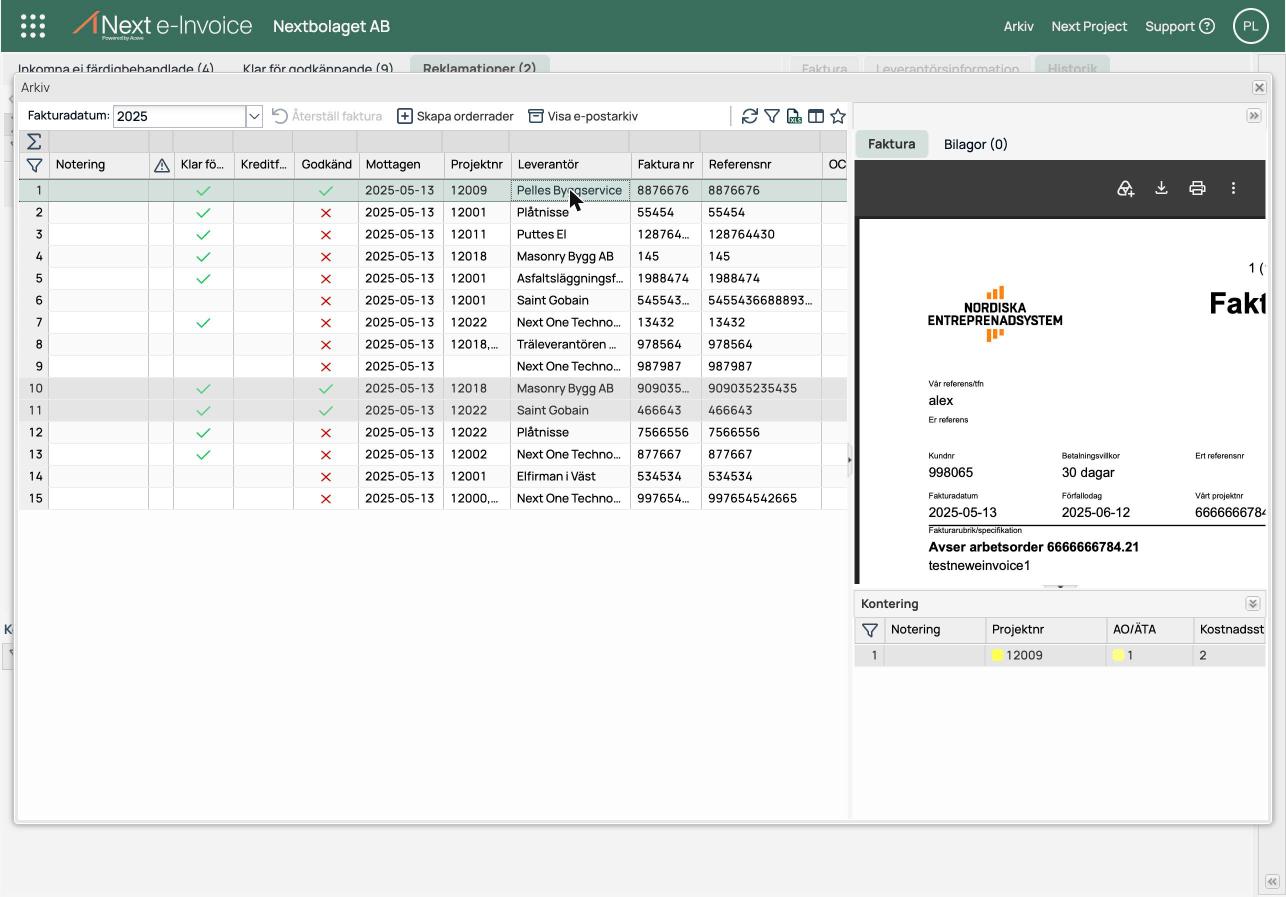The height and width of the screenshot is (897, 1286).
Task: Collapse the invoice preview panel
Action: (1253, 116)
